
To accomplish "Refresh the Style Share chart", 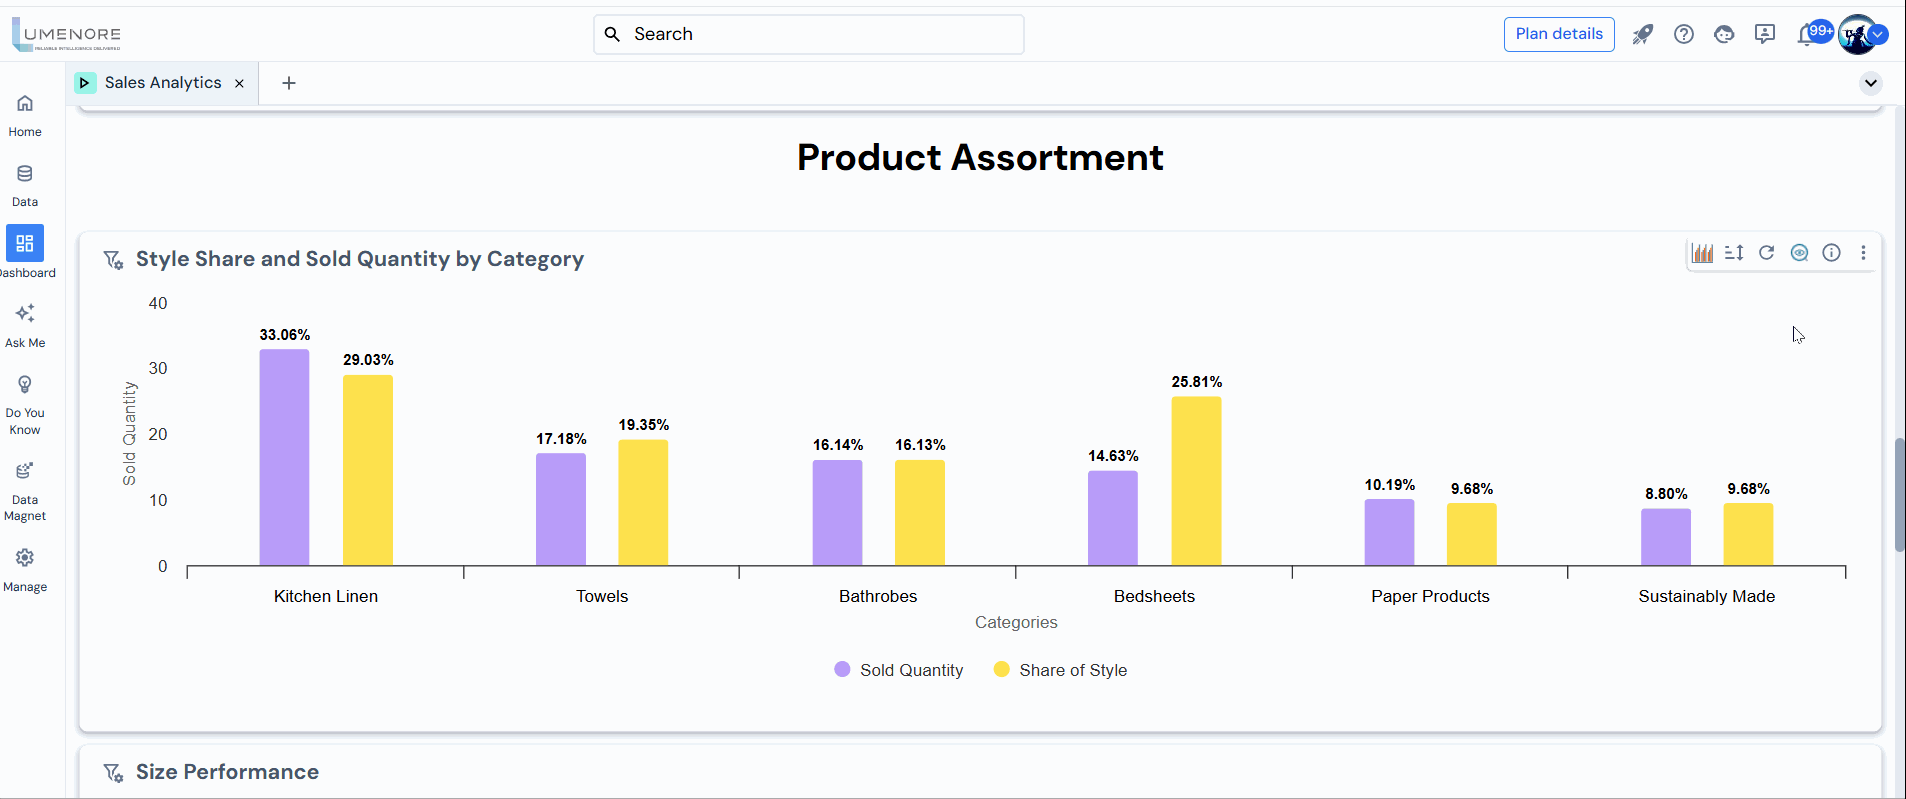I will point(1767,253).
